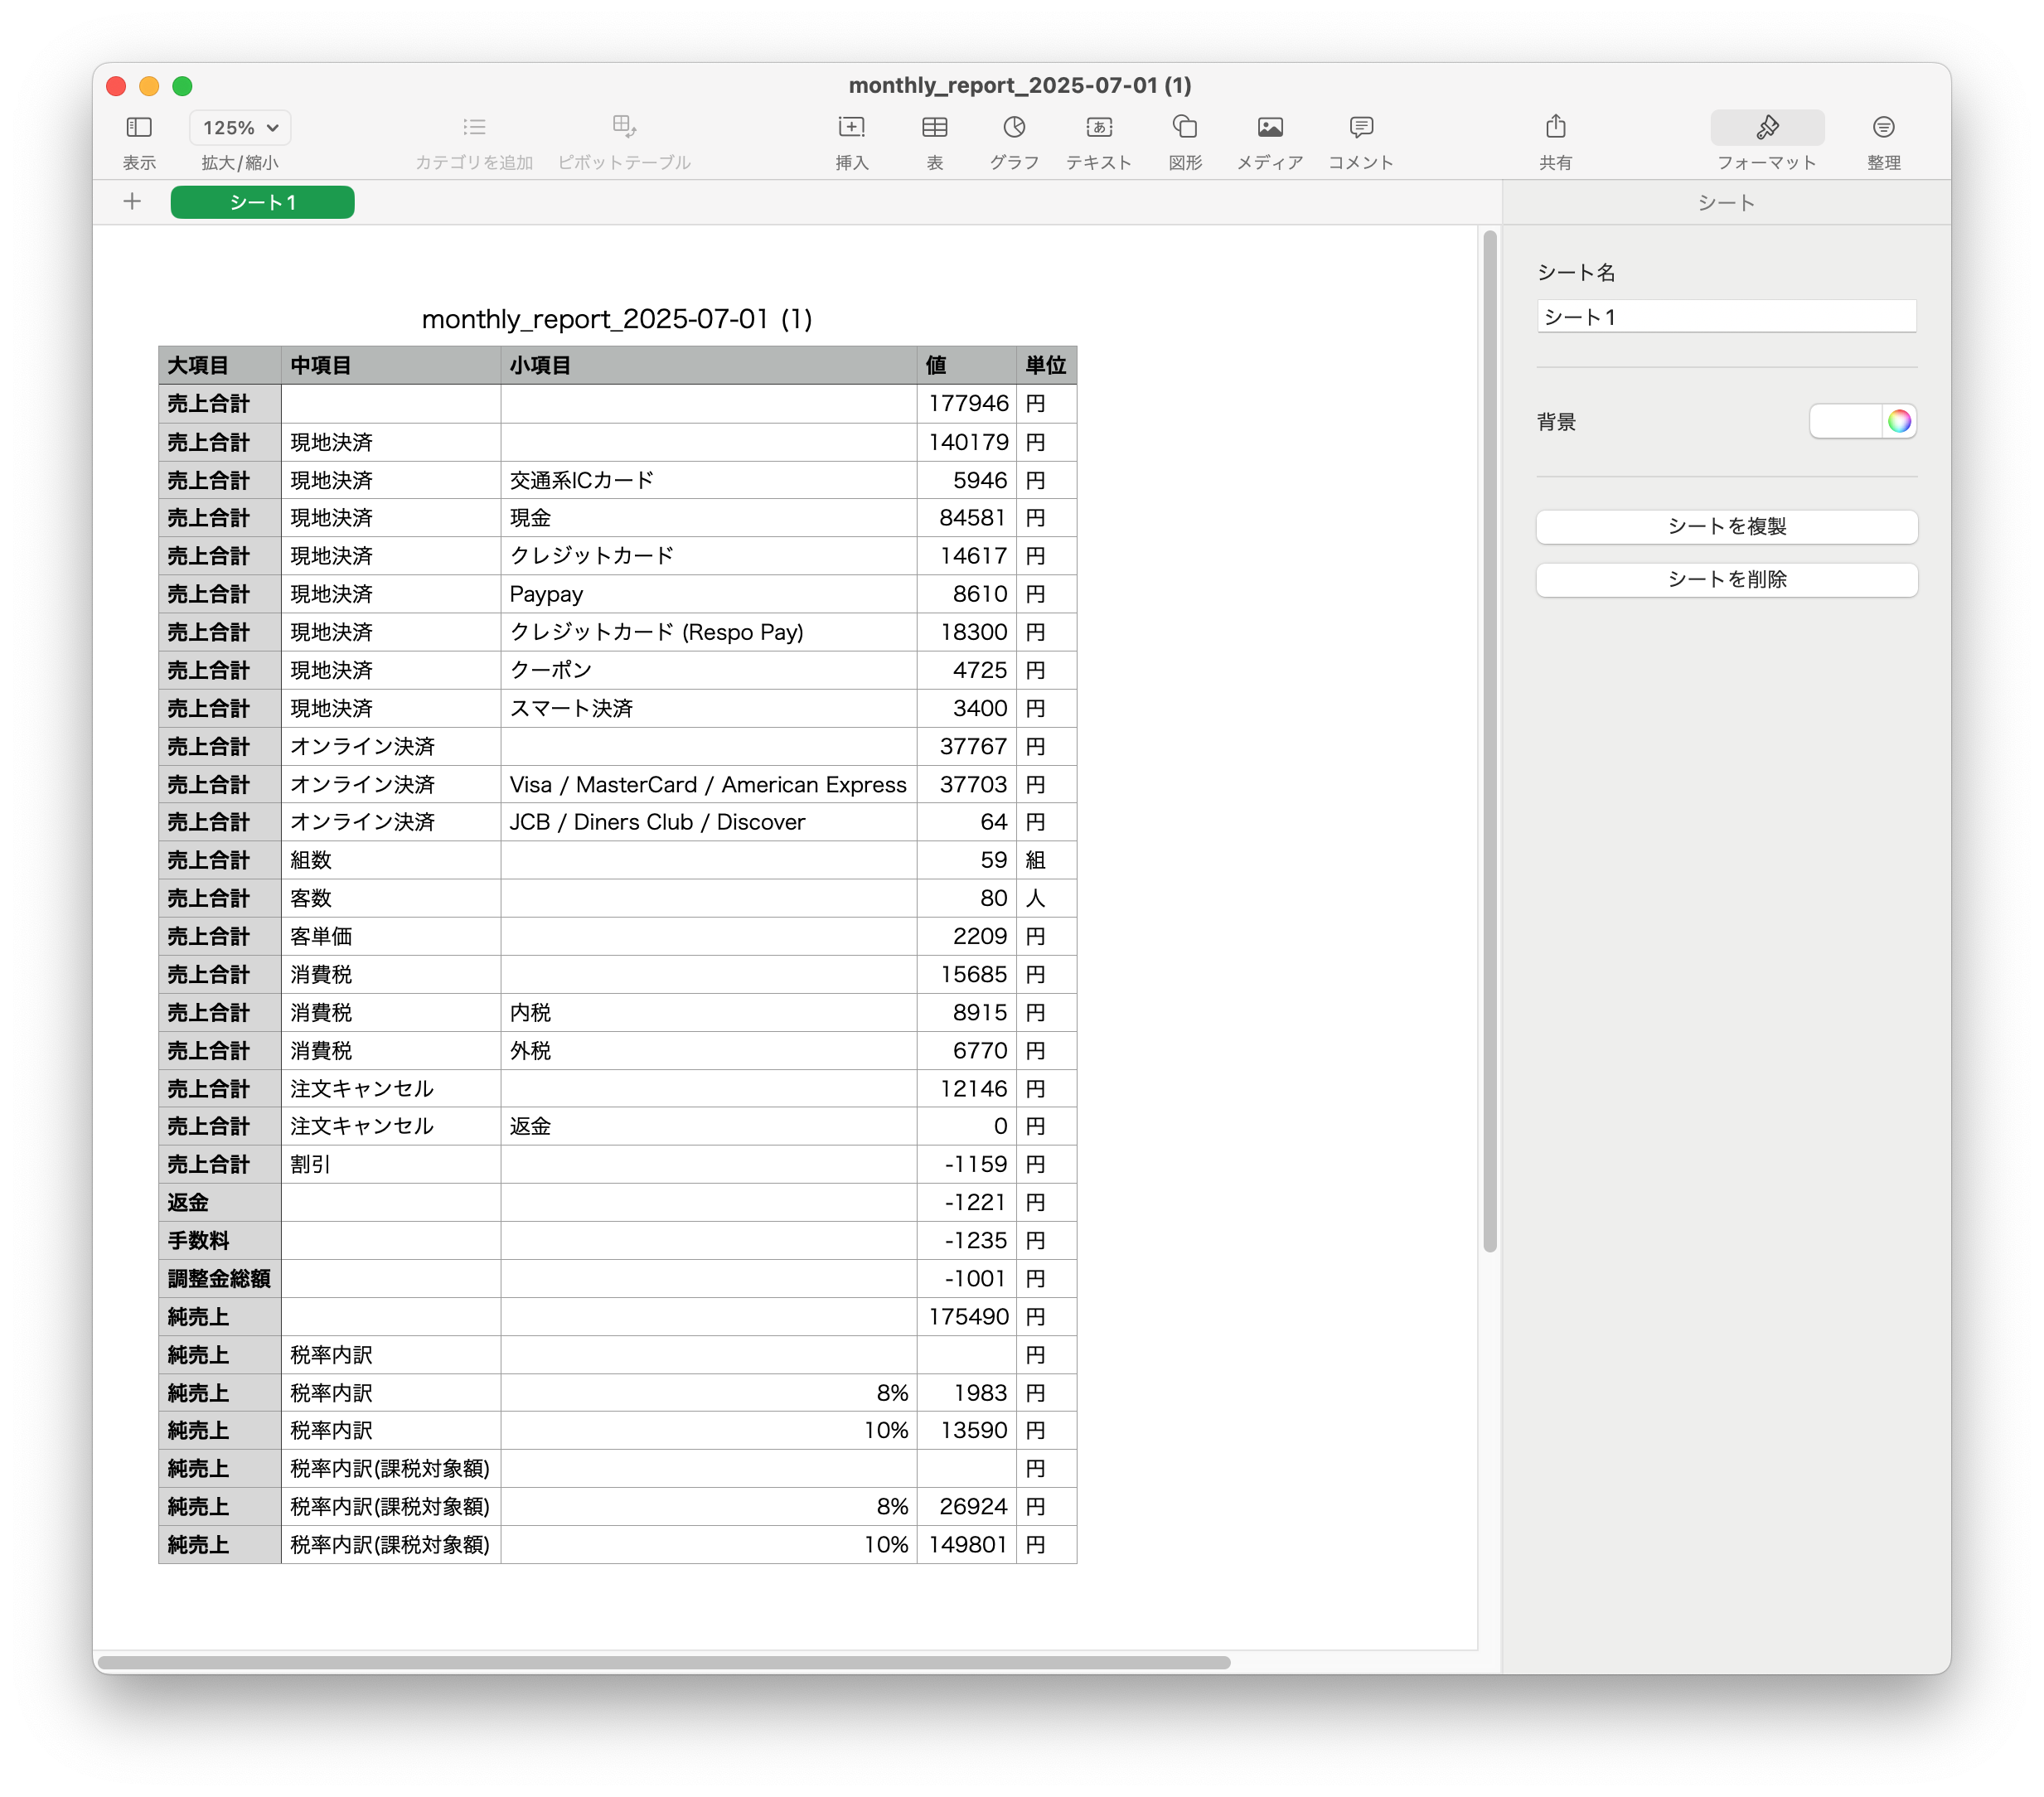The width and height of the screenshot is (2044, 1797).
Task: Click the vertical scrollbar of the sheet
Action: click(x=1489, y=740)
